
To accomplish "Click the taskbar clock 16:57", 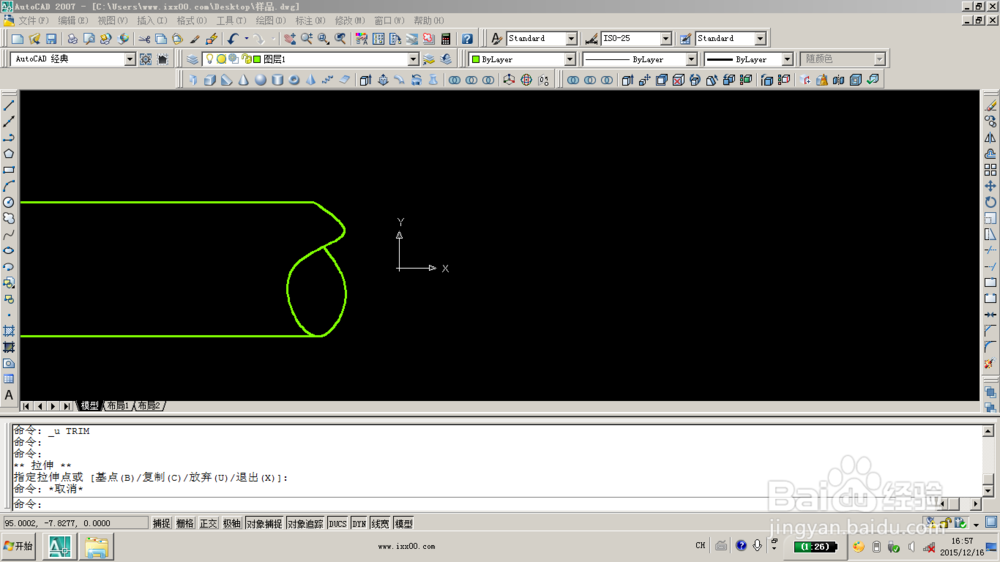I will (x=962, y=541).
